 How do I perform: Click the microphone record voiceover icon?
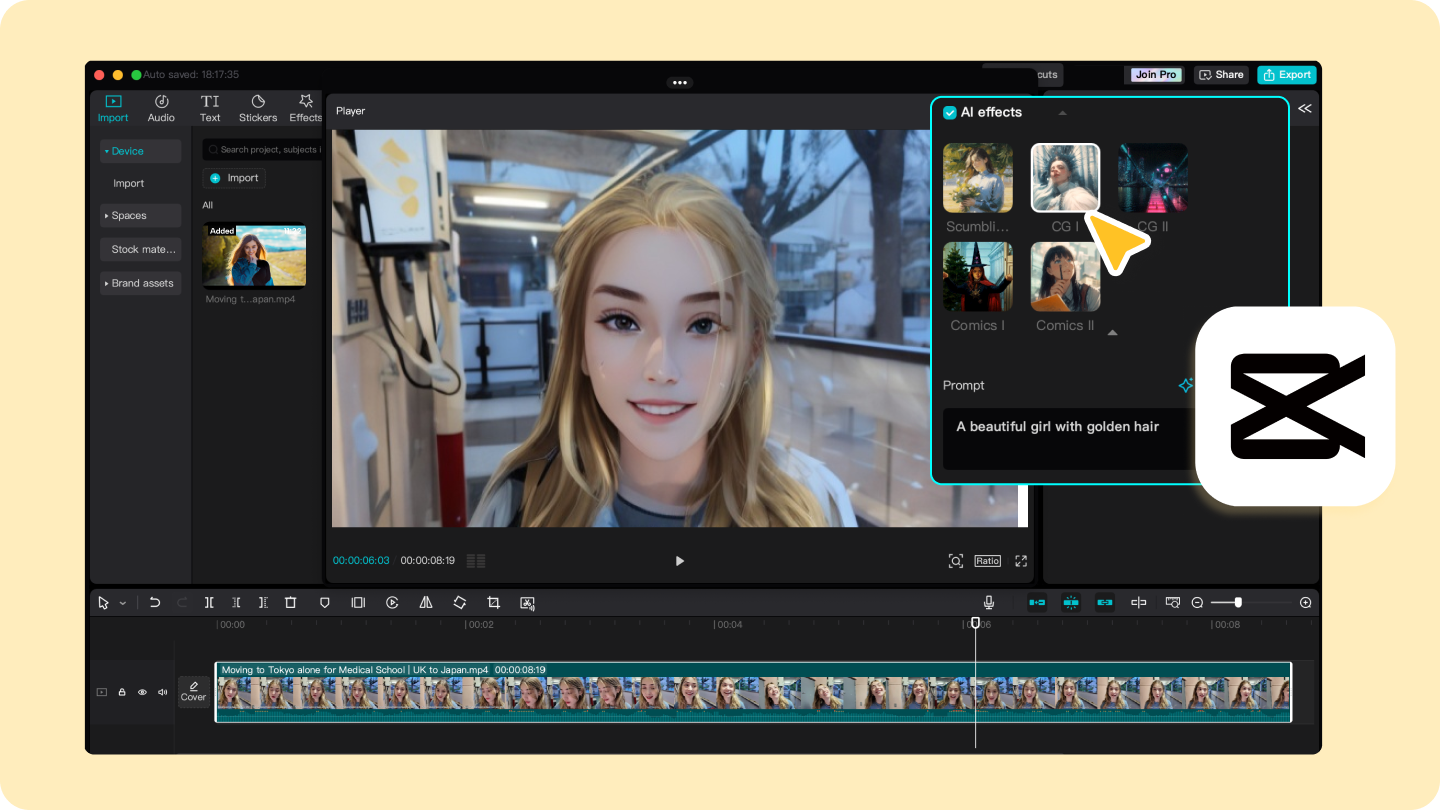pos(989,603)
